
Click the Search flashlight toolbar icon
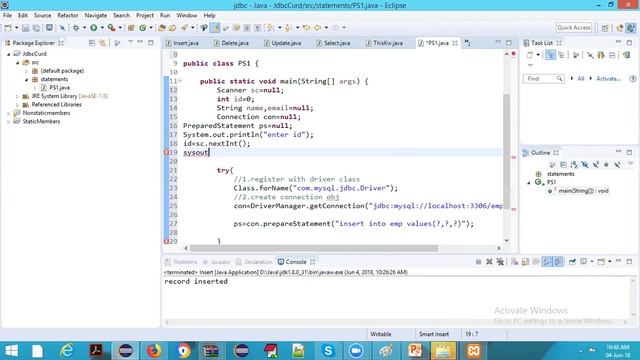[x=184, y=28]
